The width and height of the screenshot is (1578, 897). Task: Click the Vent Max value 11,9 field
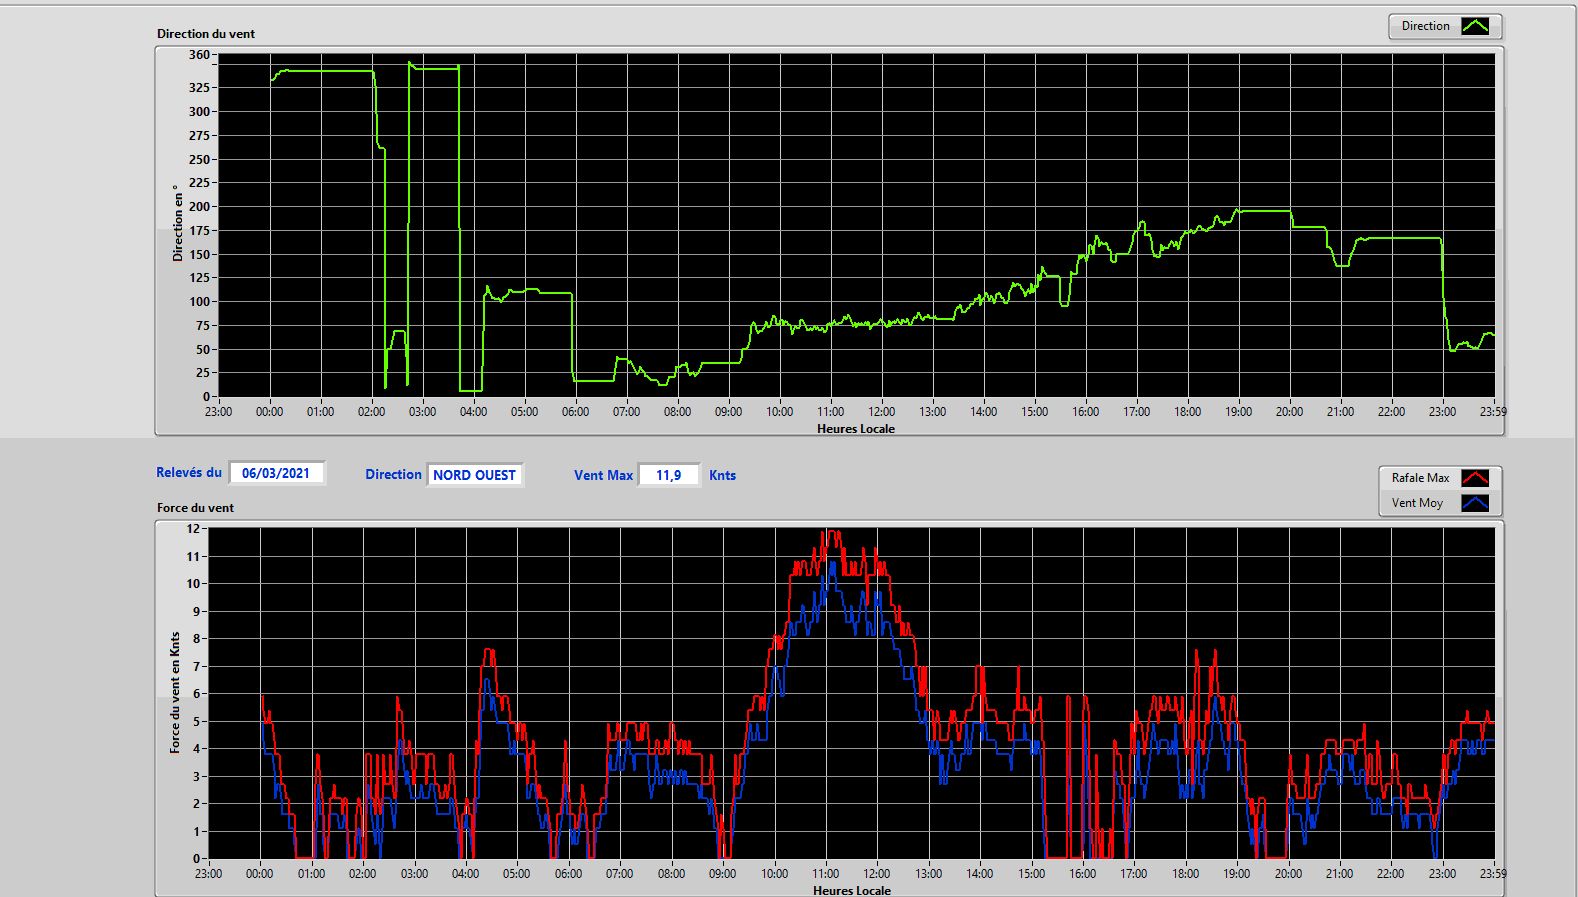coord(668,475)
